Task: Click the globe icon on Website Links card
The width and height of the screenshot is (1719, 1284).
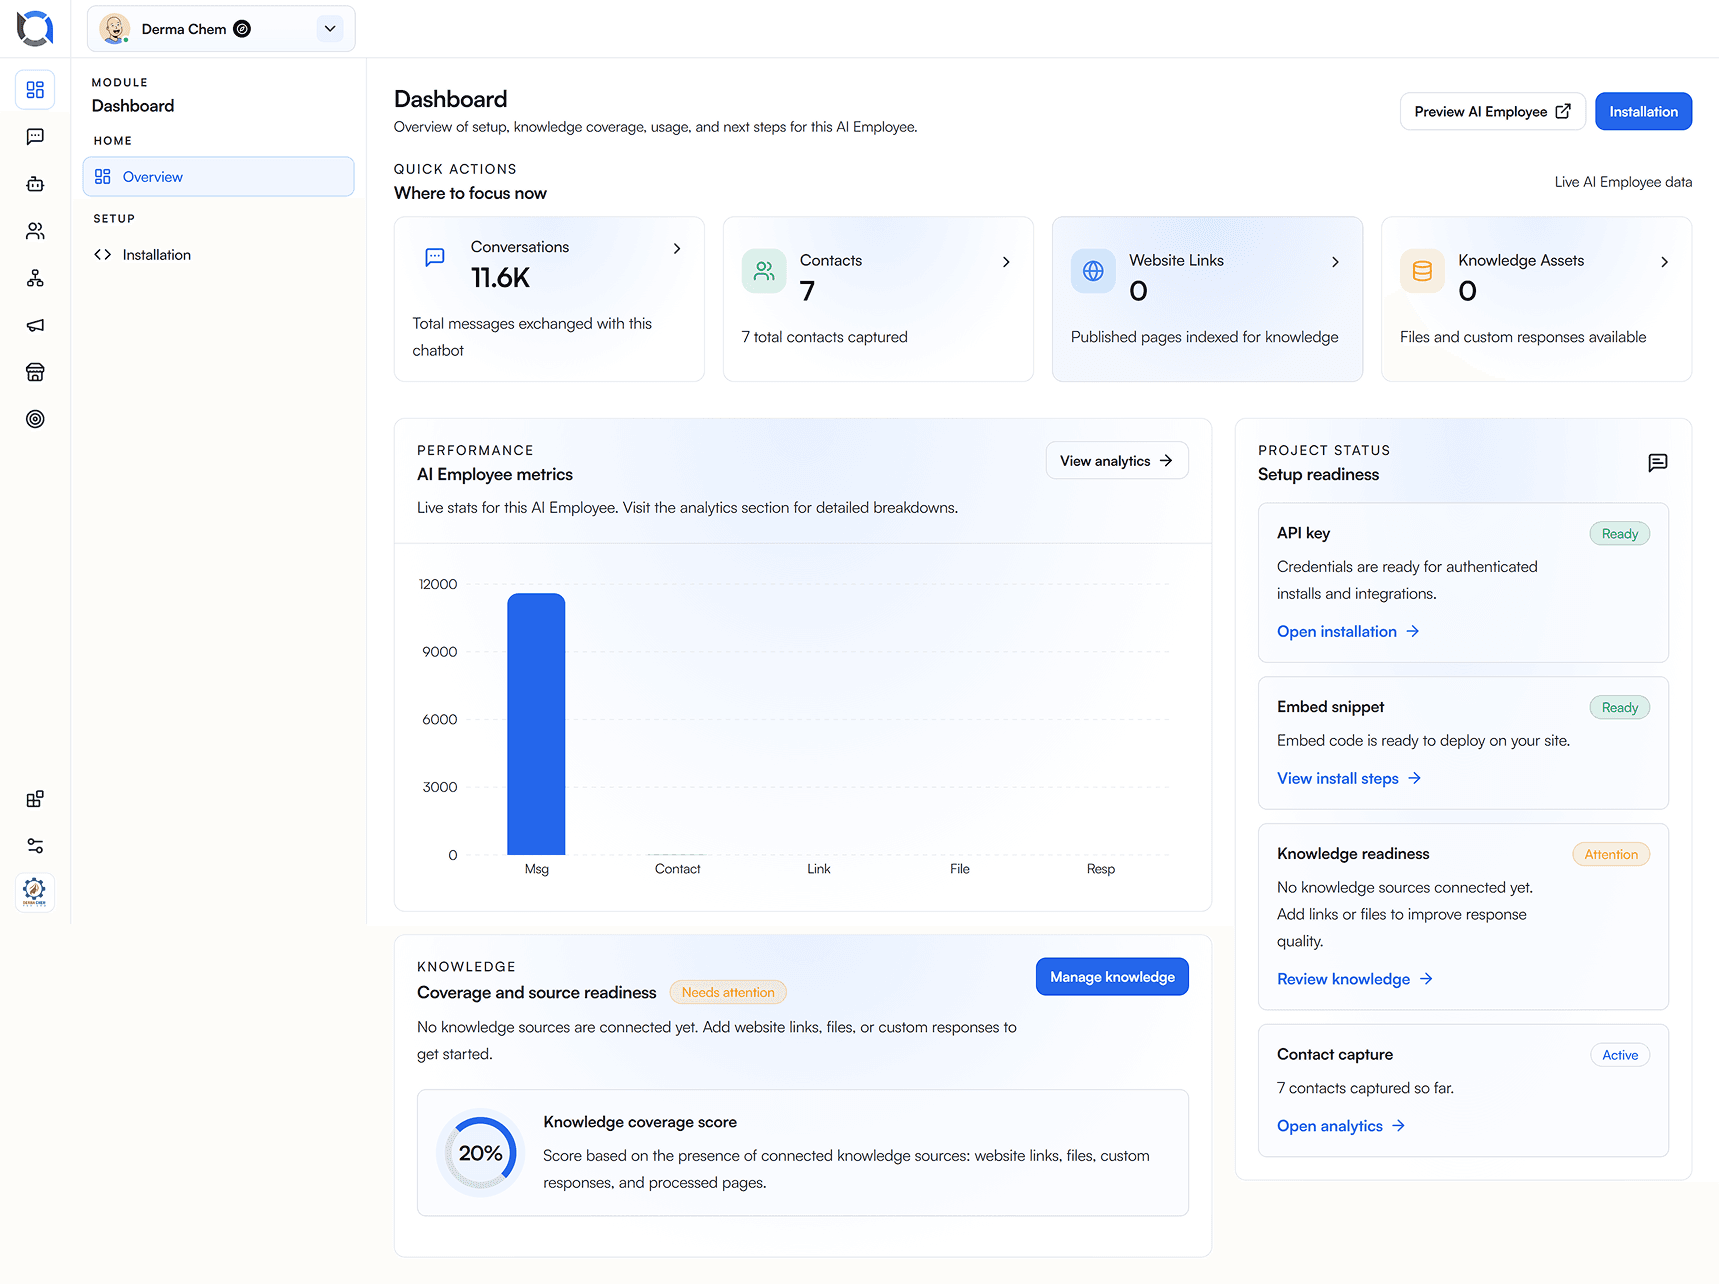Action: pyautogui.click(x=1093, y=271)
